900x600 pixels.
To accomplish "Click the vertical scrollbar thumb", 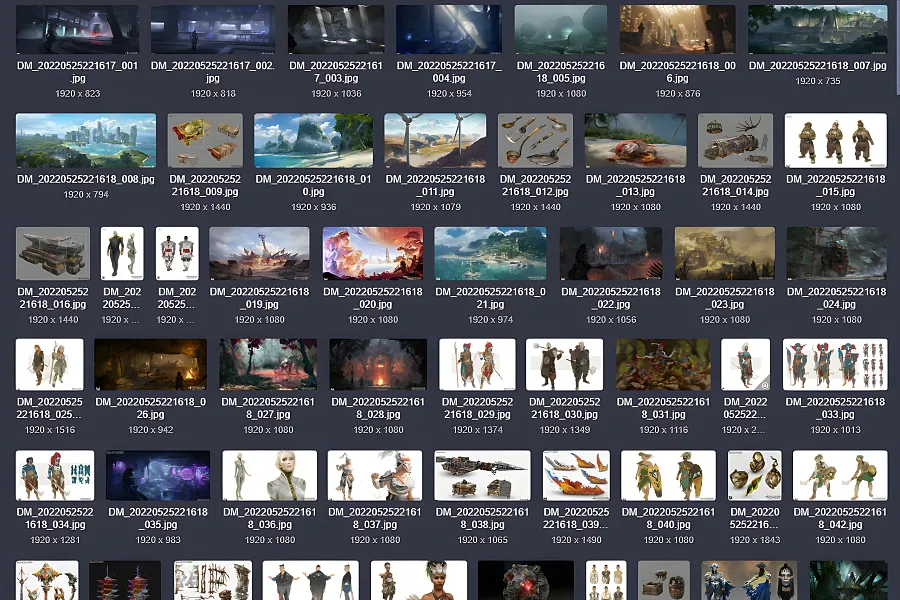I will point(897,46).
